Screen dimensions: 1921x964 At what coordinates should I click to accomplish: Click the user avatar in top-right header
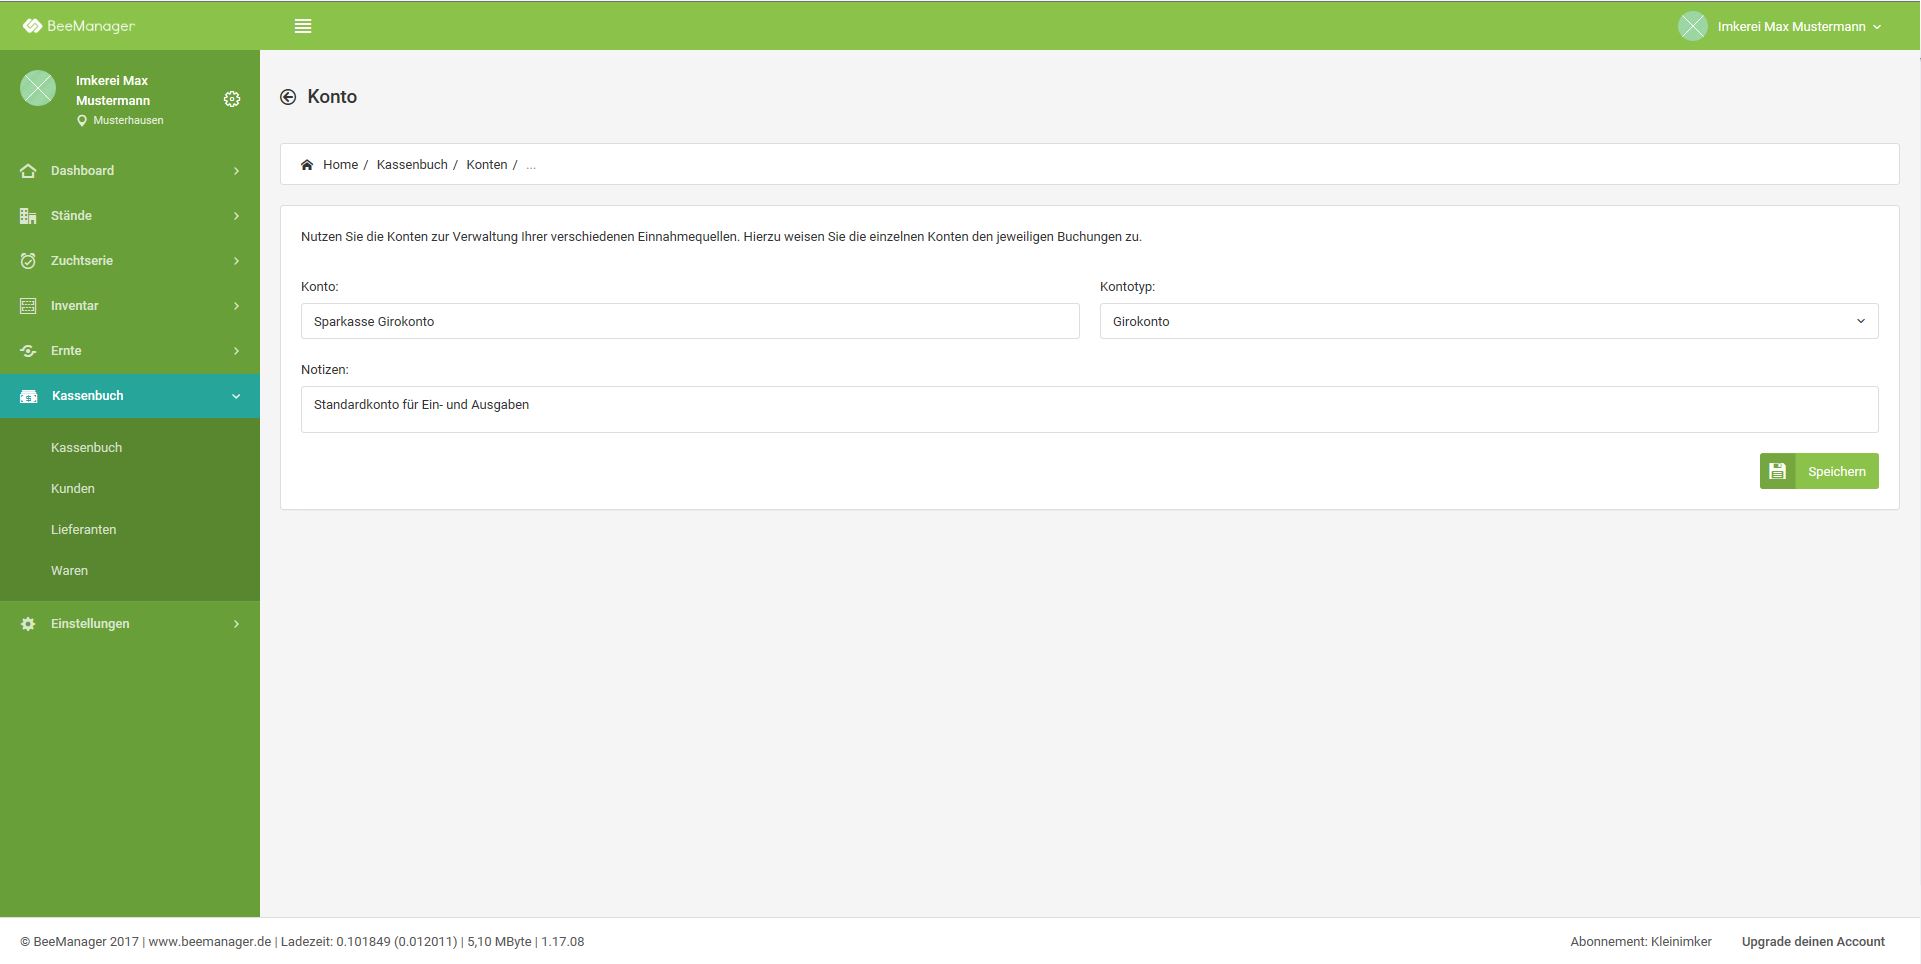point(1692,26)
